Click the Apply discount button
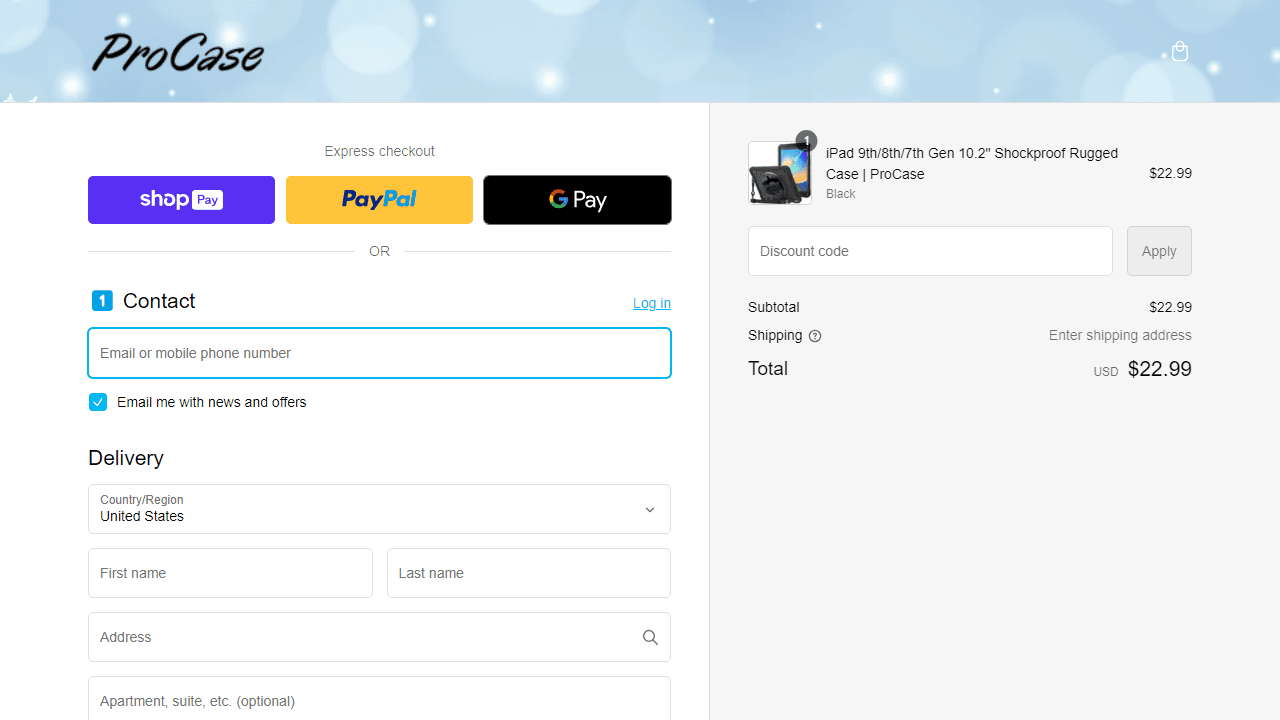Viewport: 1280px width, 720px height. [x=1159, y=251]
